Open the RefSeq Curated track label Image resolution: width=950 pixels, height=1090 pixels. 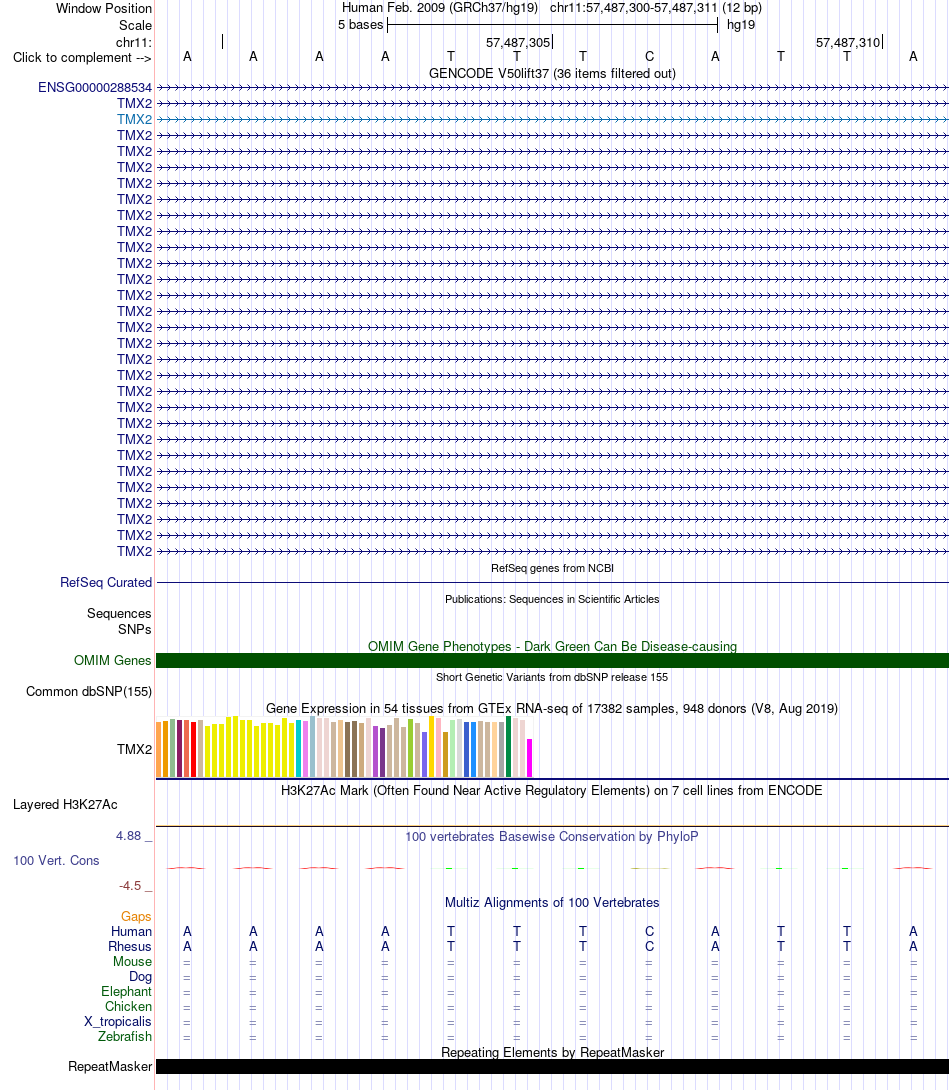pyautogui.click(x=106, y=583)
